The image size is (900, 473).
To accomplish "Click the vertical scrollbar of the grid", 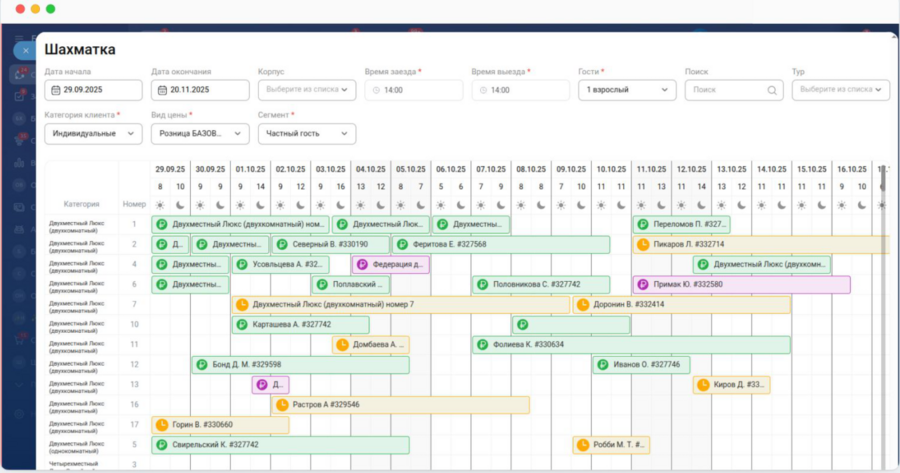I will tap(883, 180).
